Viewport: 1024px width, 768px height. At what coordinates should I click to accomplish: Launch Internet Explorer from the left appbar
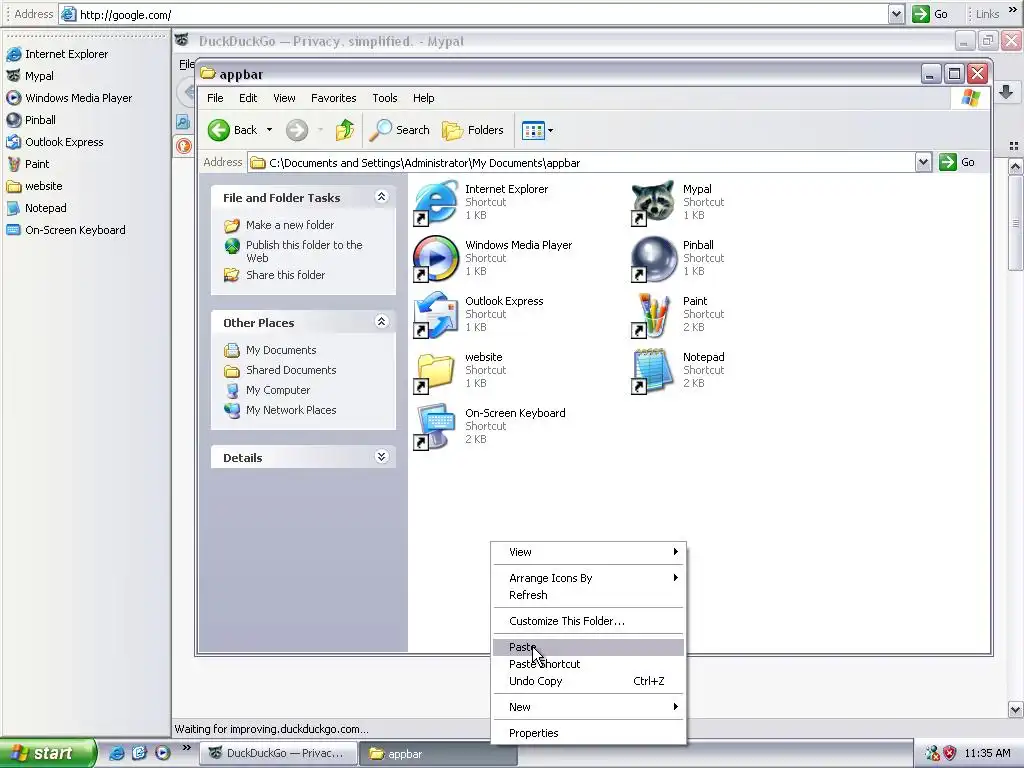click(57, 54)
